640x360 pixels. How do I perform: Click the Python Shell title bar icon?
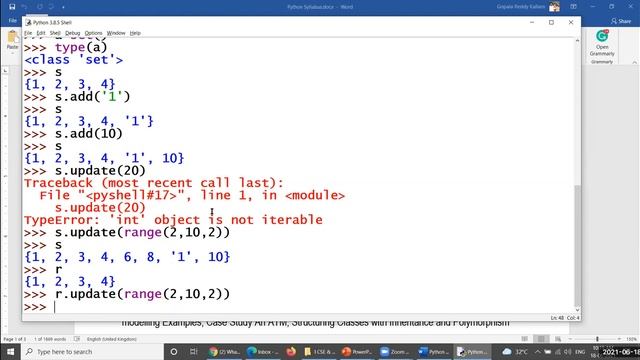click(28, 22)
